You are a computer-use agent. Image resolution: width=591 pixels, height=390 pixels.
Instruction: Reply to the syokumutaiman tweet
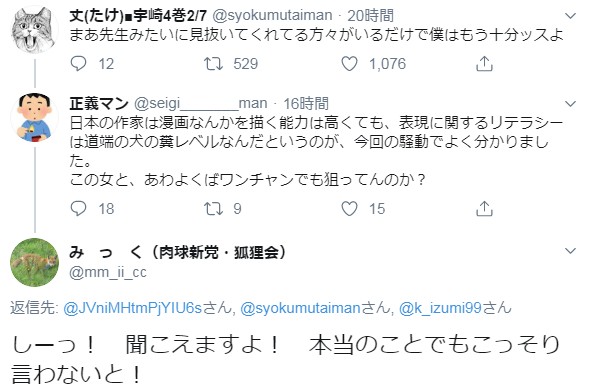pyautogui.click(x=78, y=63)
